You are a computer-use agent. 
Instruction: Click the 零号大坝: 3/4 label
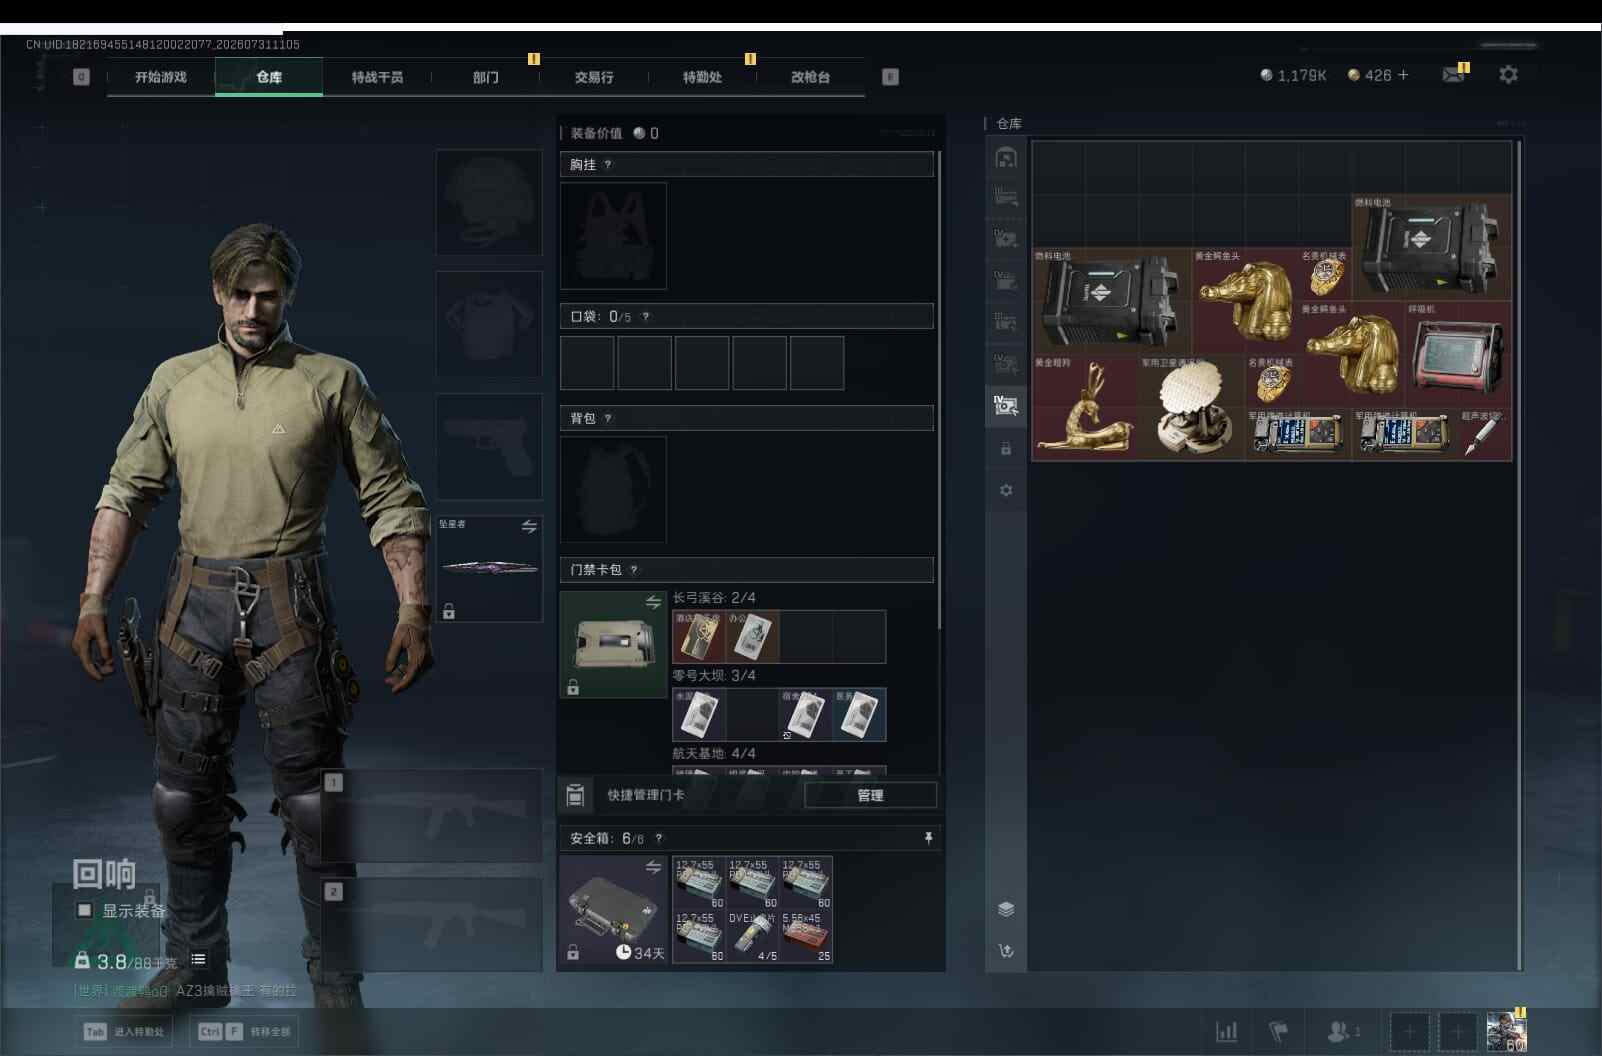point(714,676)
